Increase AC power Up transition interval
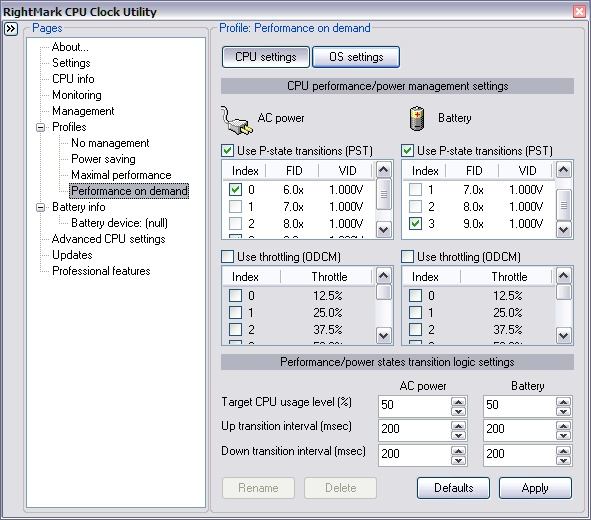The image size is (591, 520). 459,426
